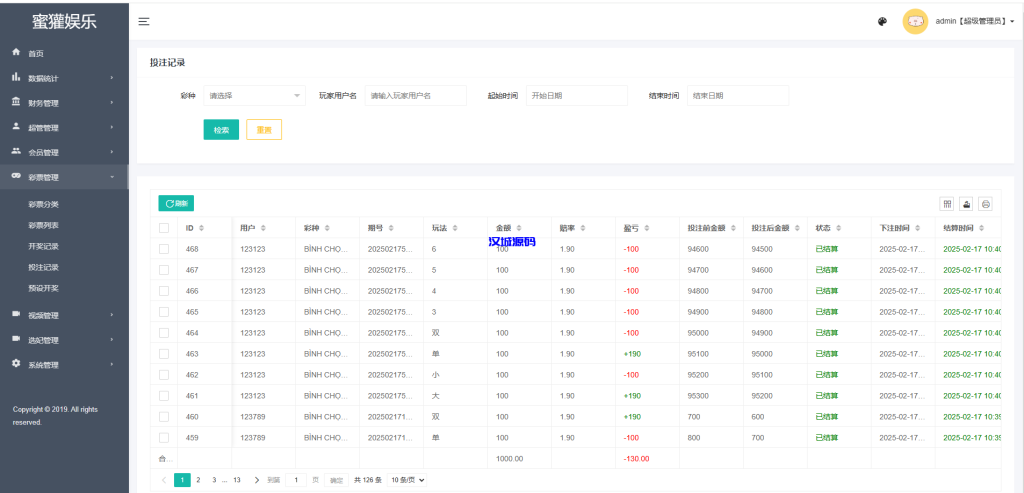Click the gear icon for 系统管理

coord(16,364)
